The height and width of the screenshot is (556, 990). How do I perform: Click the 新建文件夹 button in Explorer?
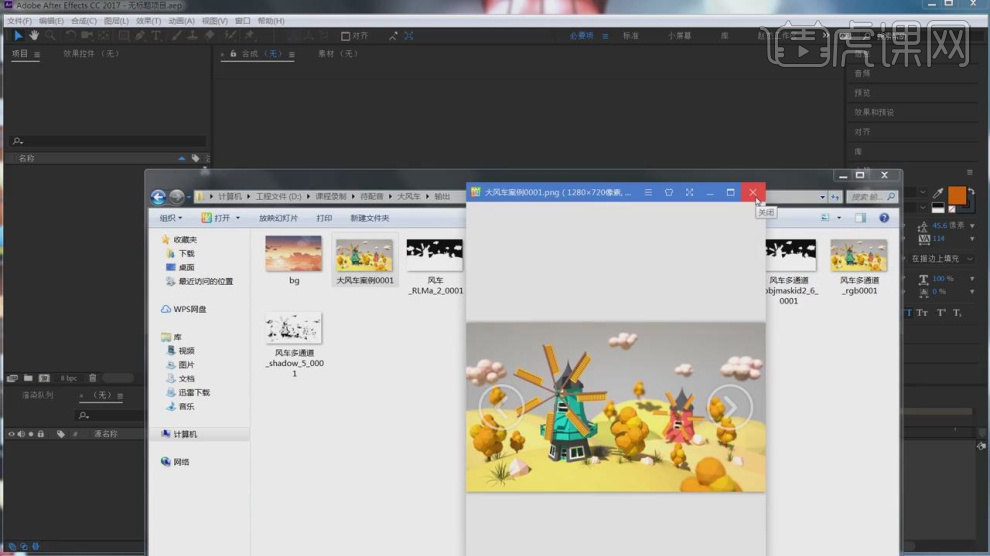[369, 218]
